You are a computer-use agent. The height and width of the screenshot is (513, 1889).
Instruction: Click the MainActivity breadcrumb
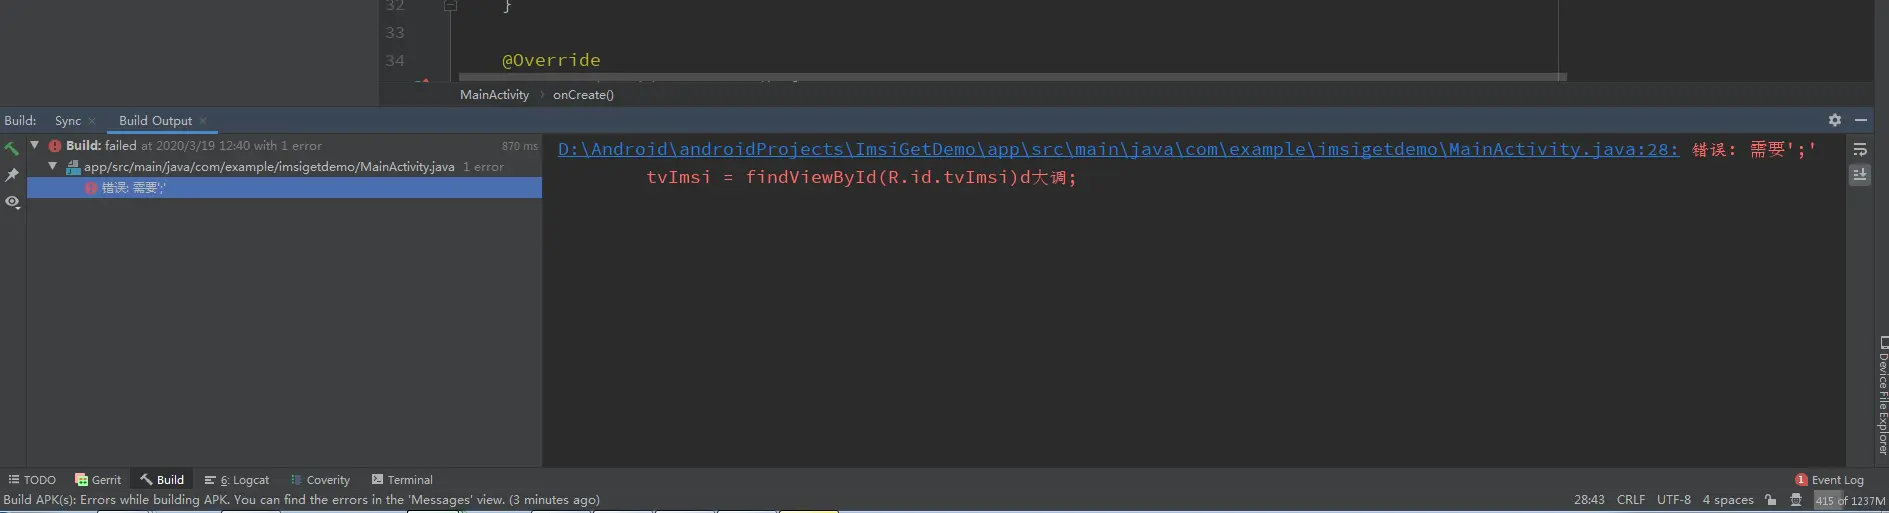[494, 95]
